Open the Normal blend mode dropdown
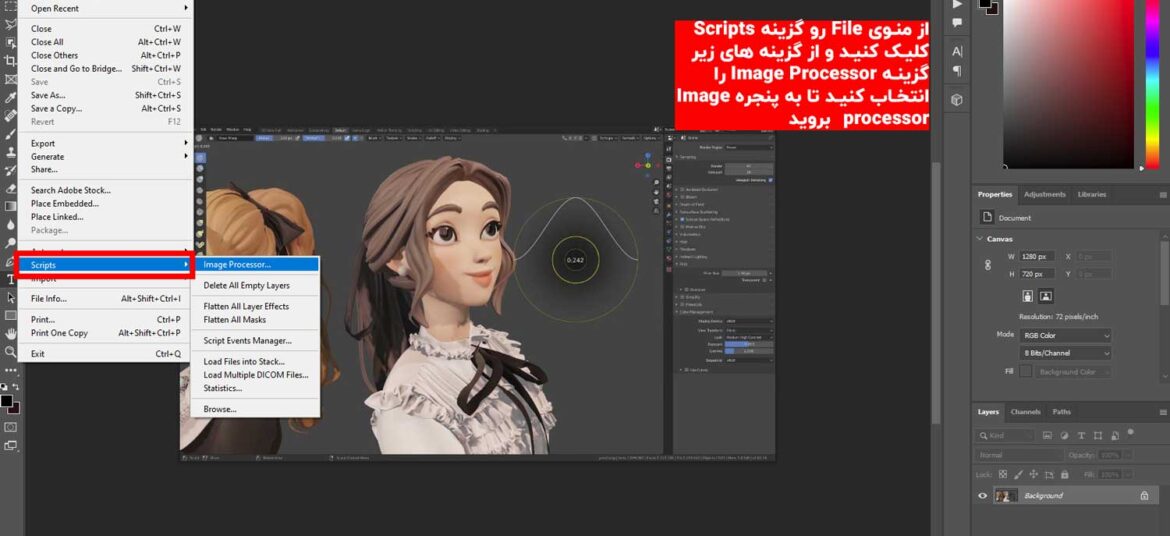This screenshot has height=536, width=1170. tap(1019, 455)
